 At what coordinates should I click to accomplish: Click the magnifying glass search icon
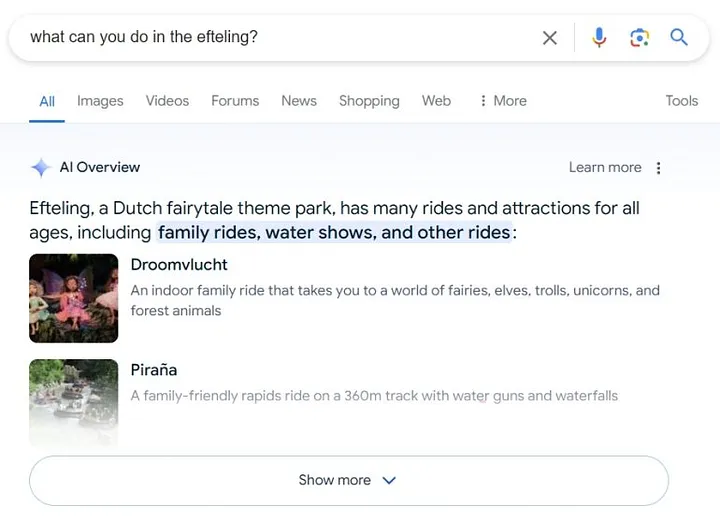pos(679,37)
